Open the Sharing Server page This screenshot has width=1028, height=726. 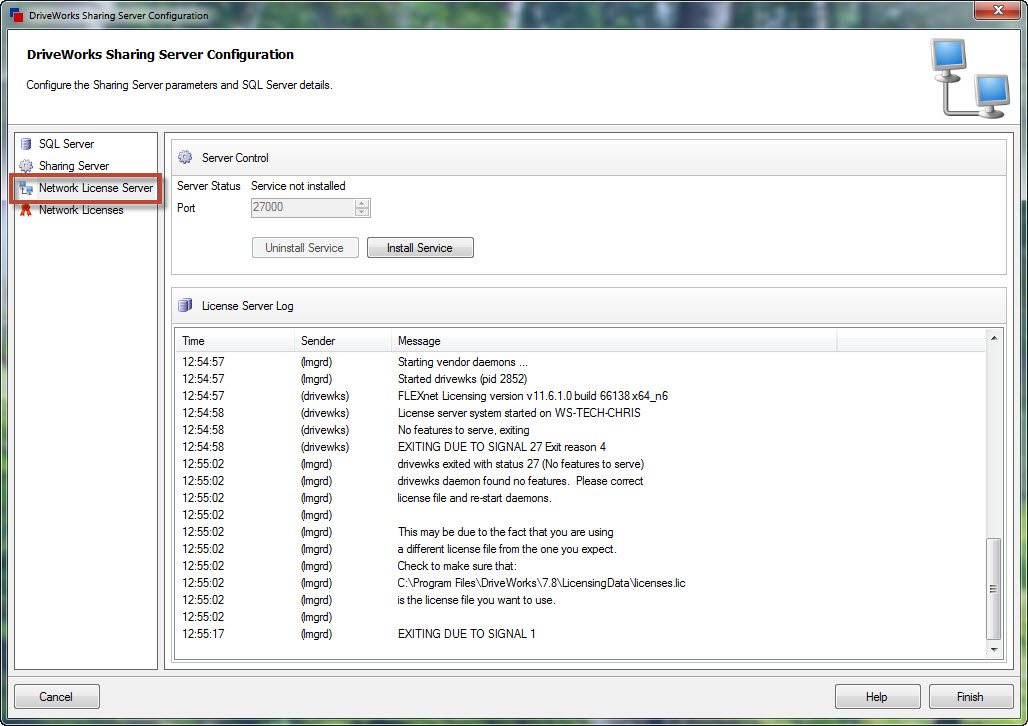coord(73,166)
